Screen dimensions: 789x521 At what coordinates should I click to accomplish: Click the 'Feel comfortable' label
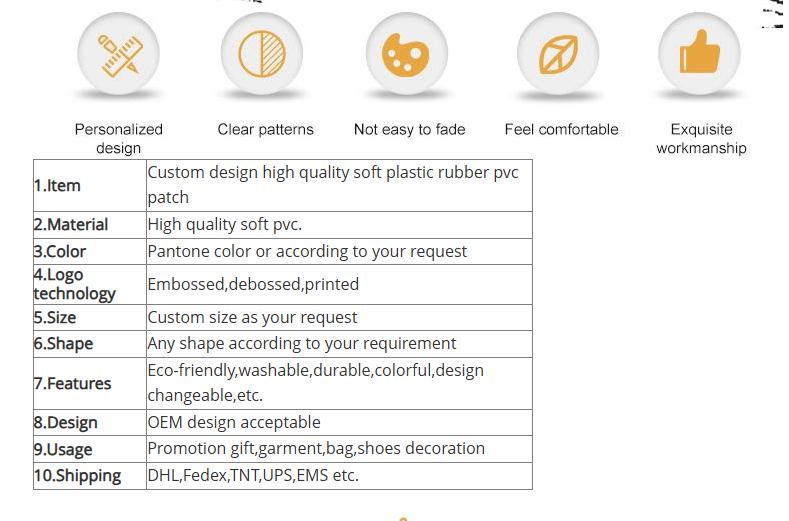coord(562,129)
